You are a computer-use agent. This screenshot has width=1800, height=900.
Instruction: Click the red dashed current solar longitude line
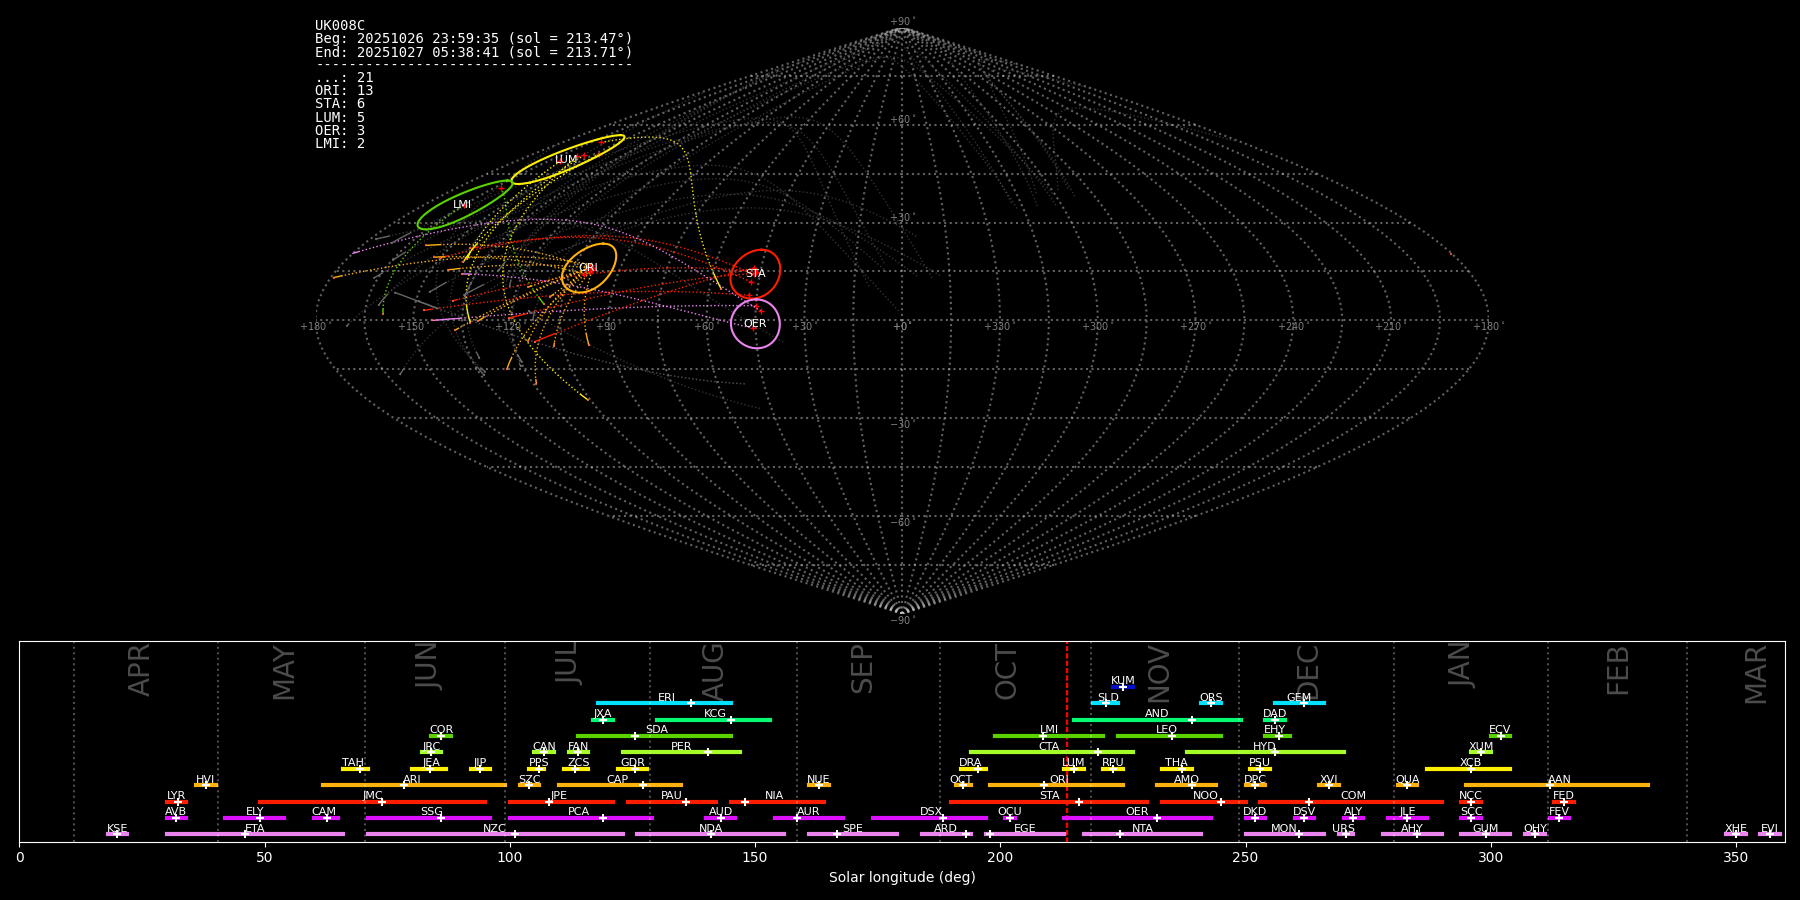click(1067, 741)
